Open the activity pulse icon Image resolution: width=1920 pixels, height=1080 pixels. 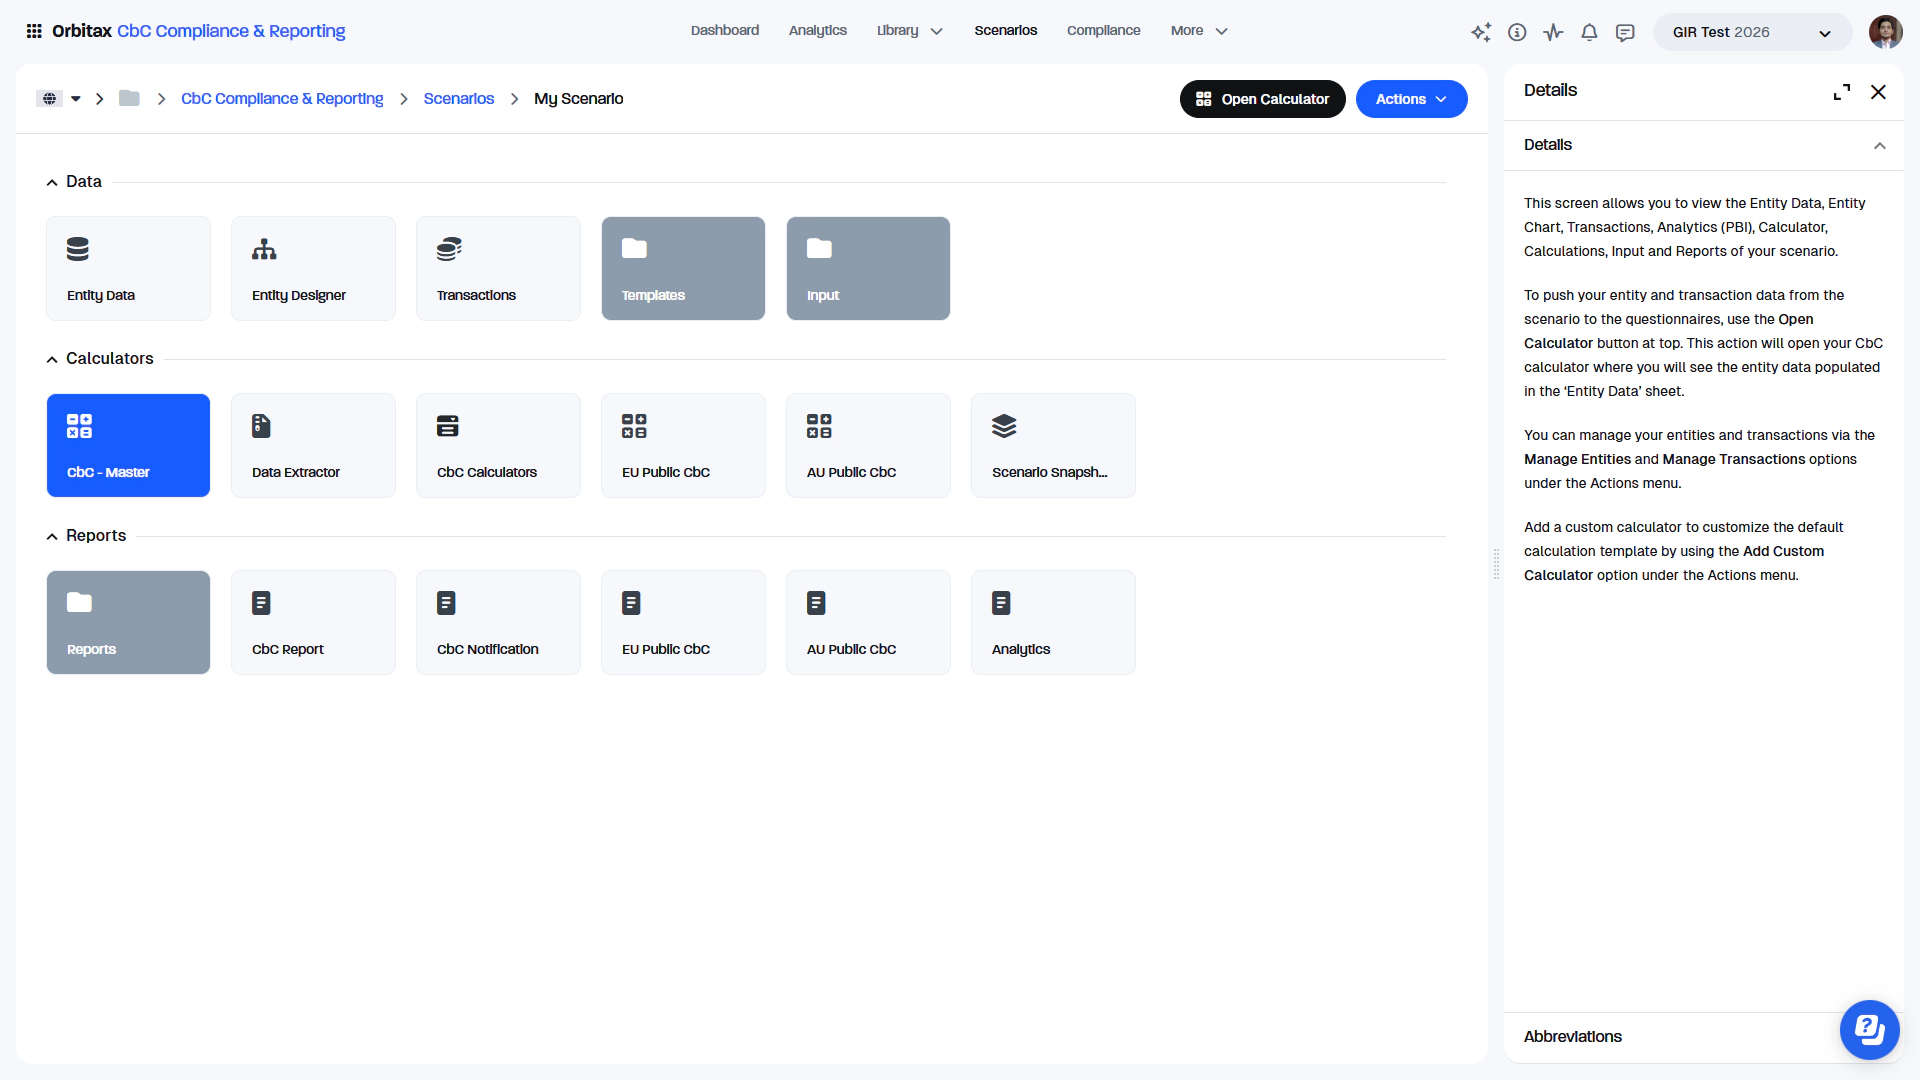click(x=1553, y=32)
